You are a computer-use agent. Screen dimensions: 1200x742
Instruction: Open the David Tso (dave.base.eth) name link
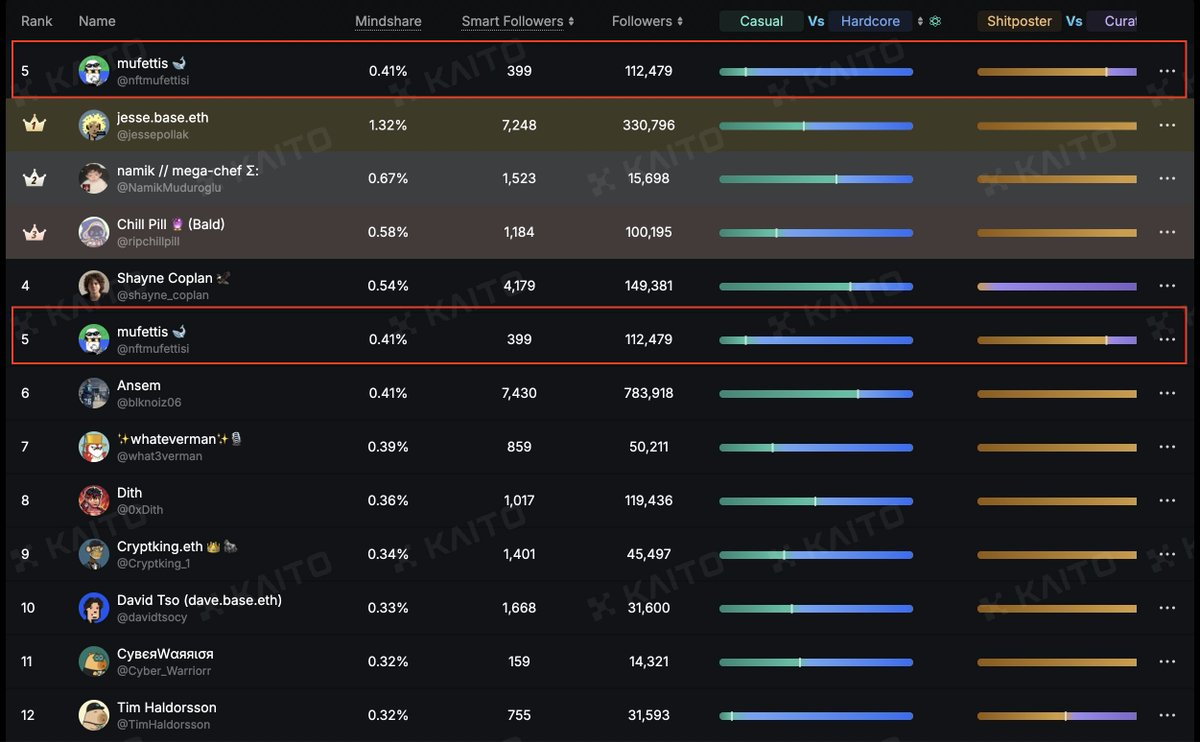point(199,600)
